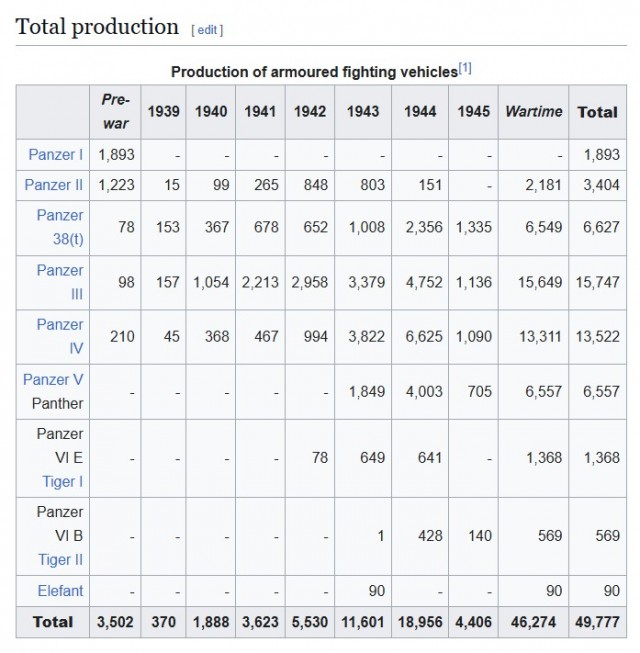Follow the Tiger I link
640x653 pixels.
pyautogui.click(x=62, y=481)
